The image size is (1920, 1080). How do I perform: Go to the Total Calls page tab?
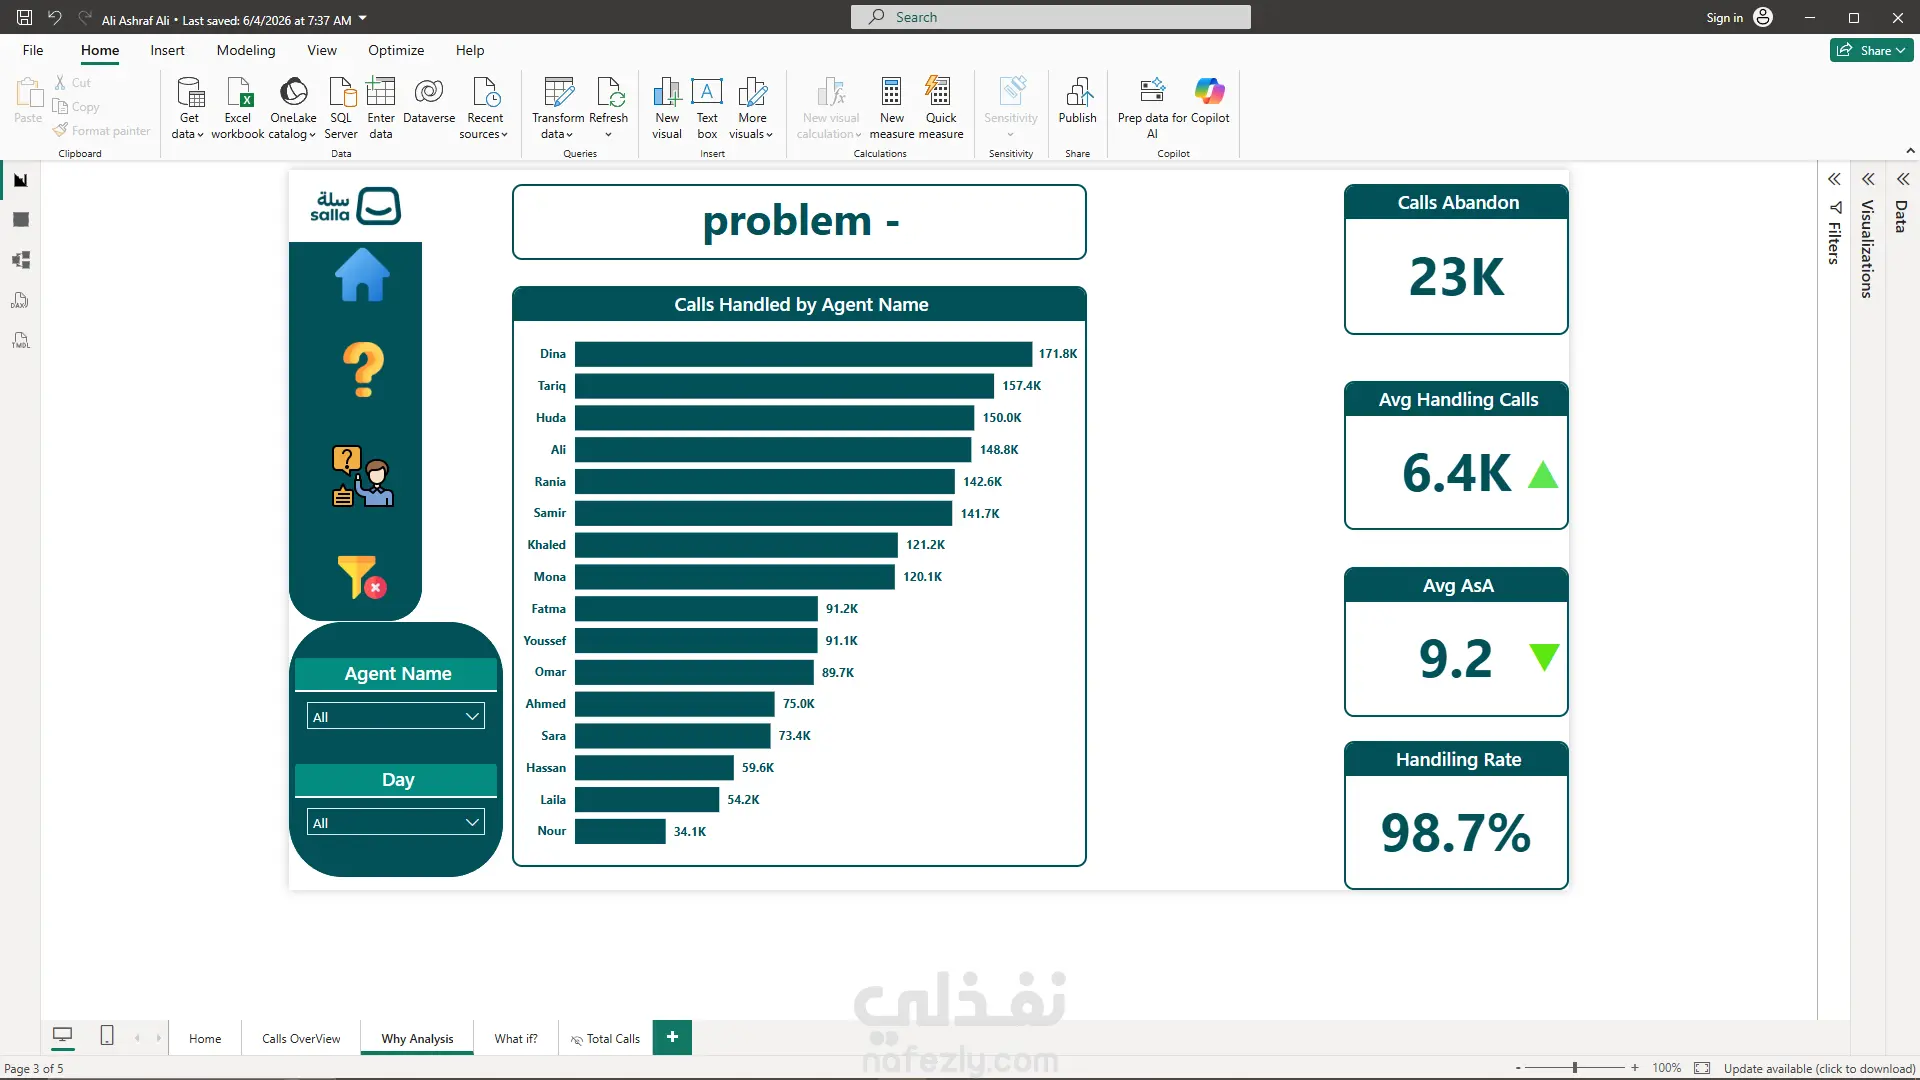point(606,1038)
